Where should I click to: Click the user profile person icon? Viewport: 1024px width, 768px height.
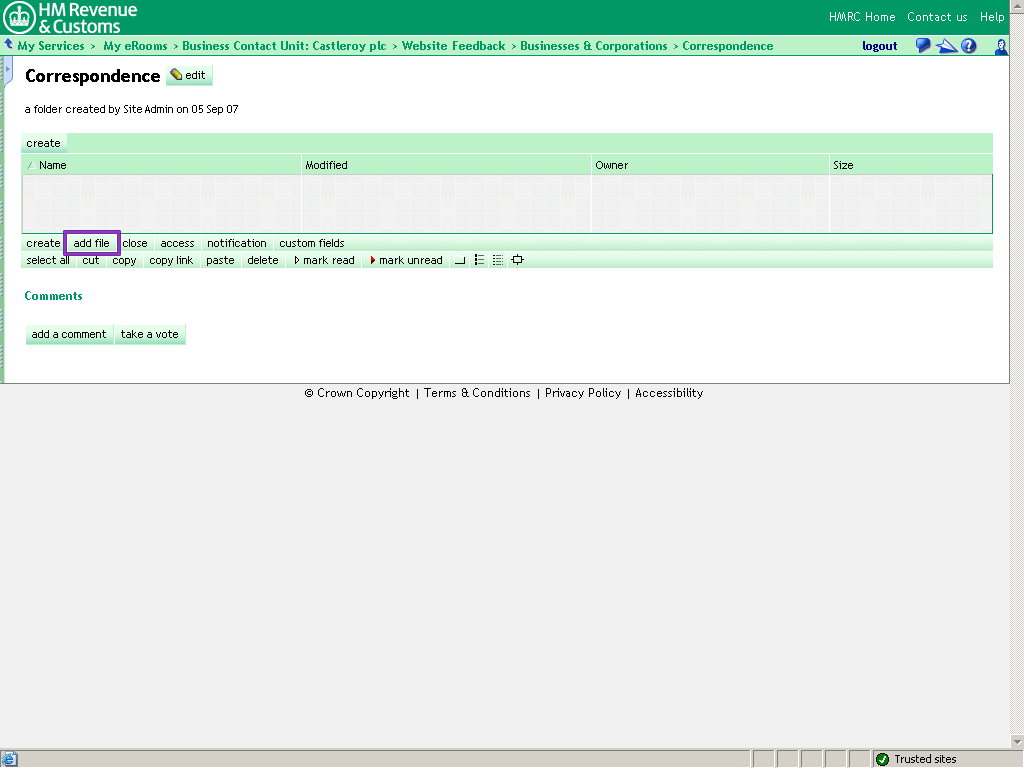(1001, 46)
